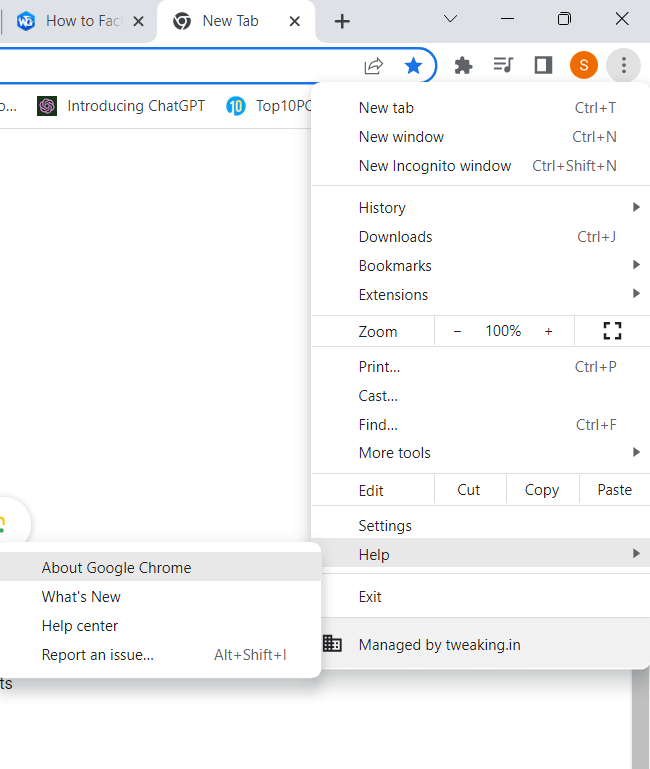Image resolution: width=650 pixels, height=769 pixels.
Task: Expand the More tools submenu
Action: tap(481, 453)
